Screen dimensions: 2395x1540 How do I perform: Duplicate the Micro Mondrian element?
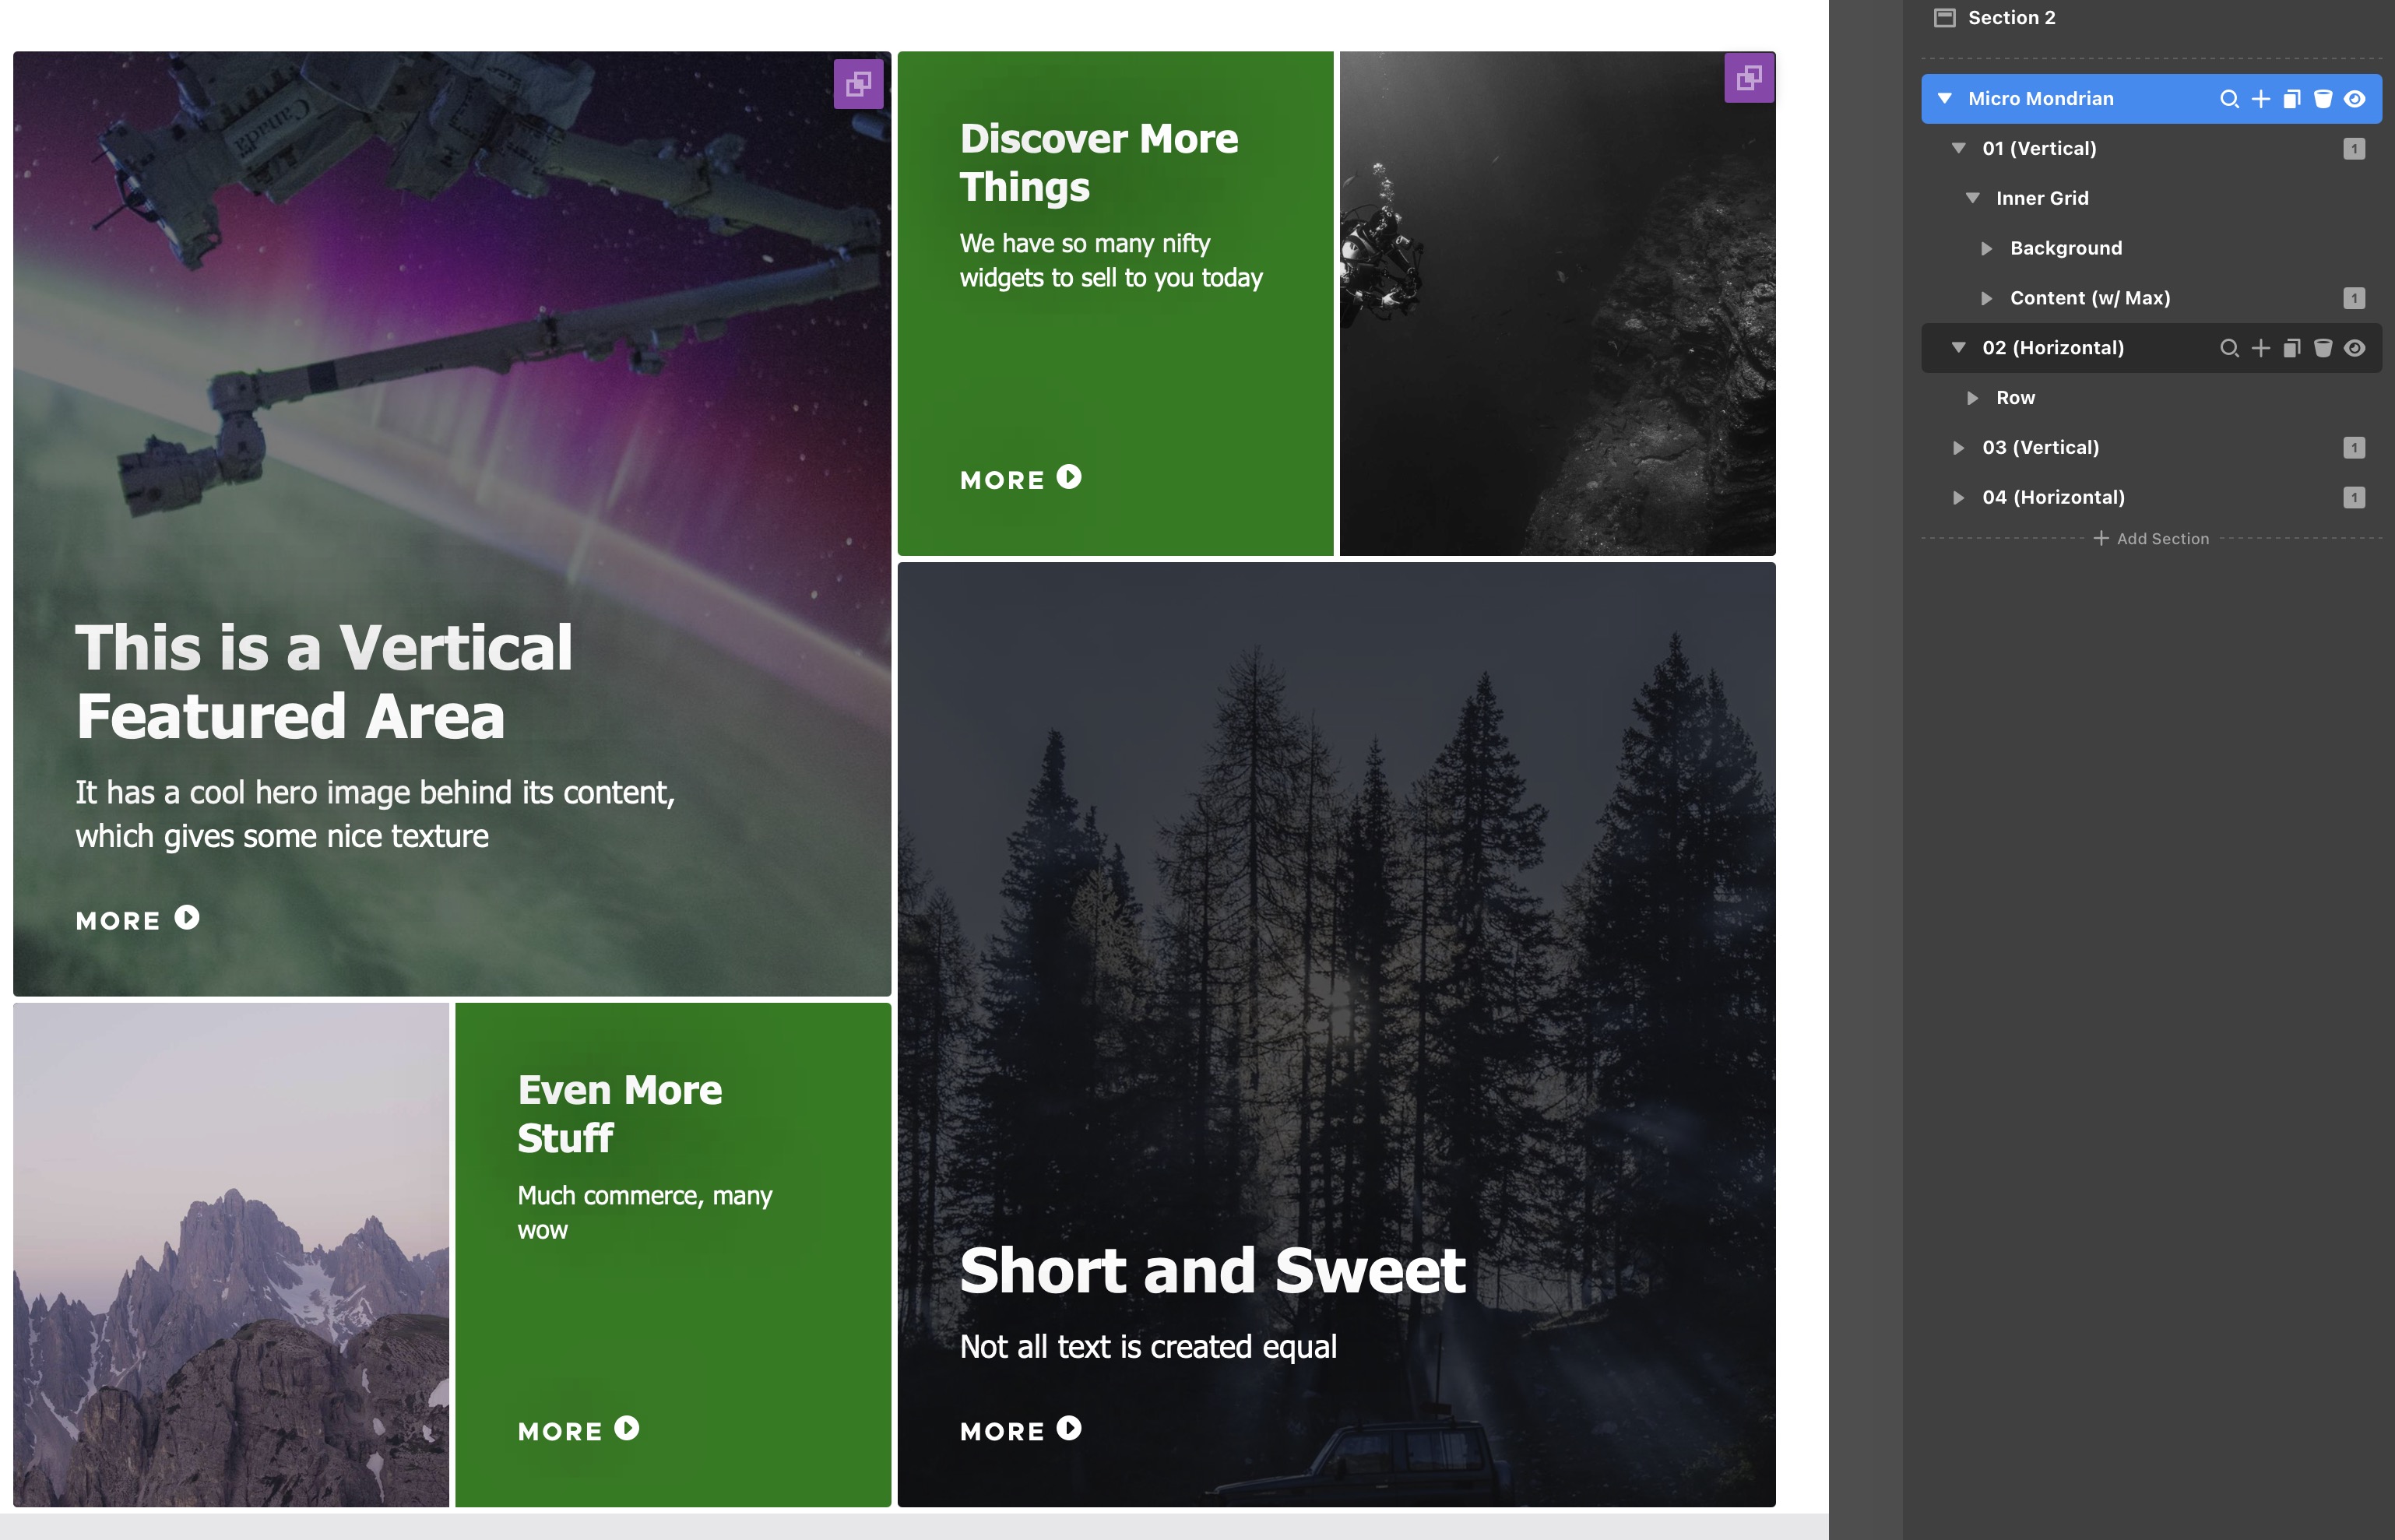pos(2292,99)
